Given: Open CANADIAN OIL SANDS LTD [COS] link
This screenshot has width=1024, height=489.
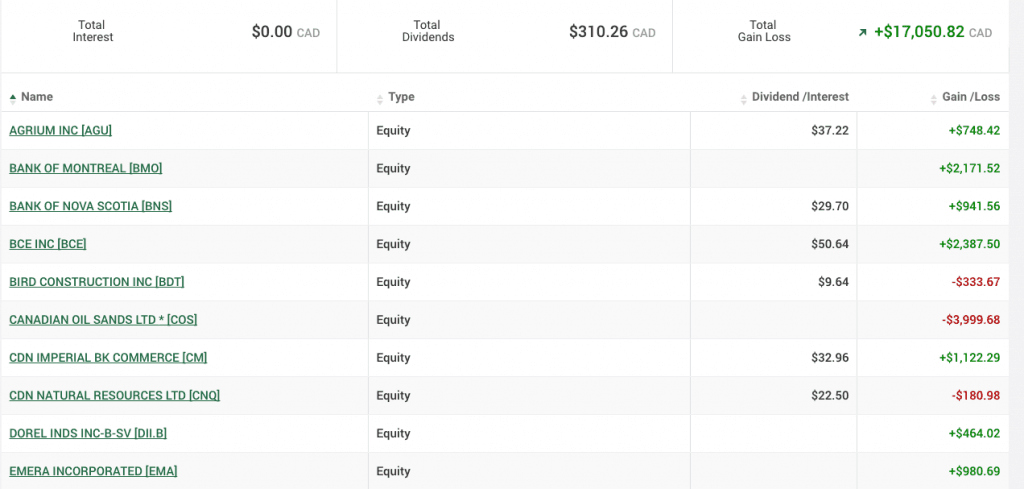Looking at the screenshot, I should [103, 320].
